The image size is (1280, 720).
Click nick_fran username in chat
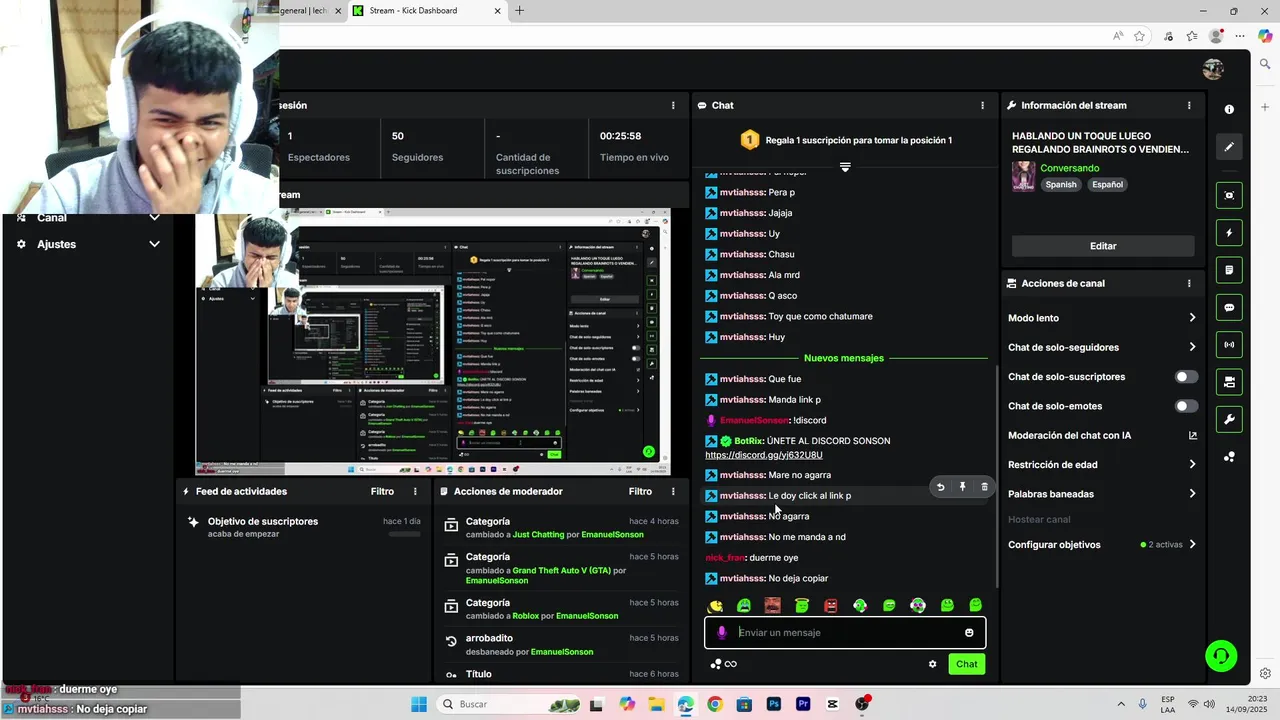click(725, 558)
